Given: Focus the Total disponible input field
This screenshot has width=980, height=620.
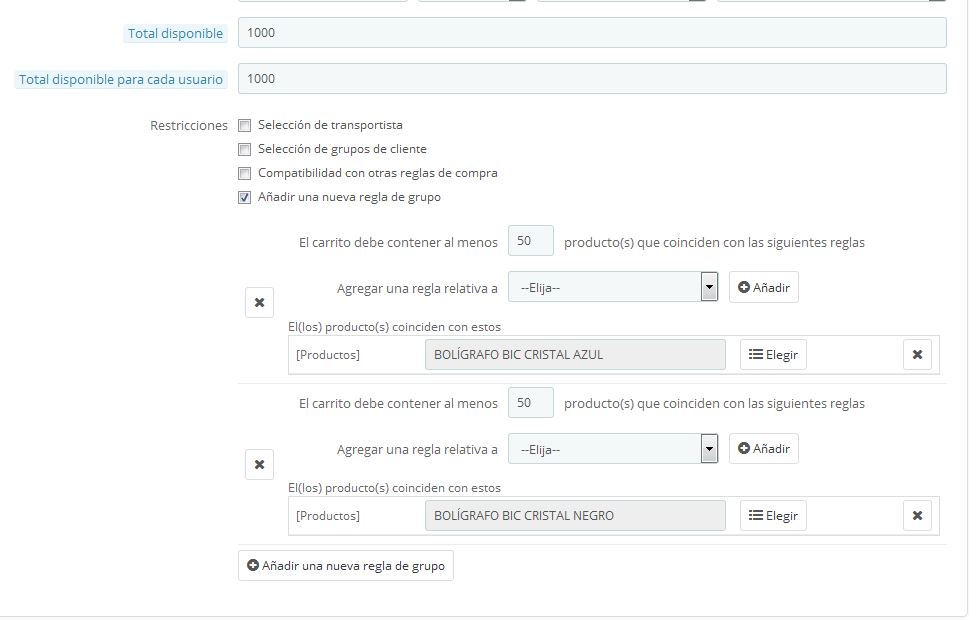Looking at the screenshot, I should pos(592,33).
